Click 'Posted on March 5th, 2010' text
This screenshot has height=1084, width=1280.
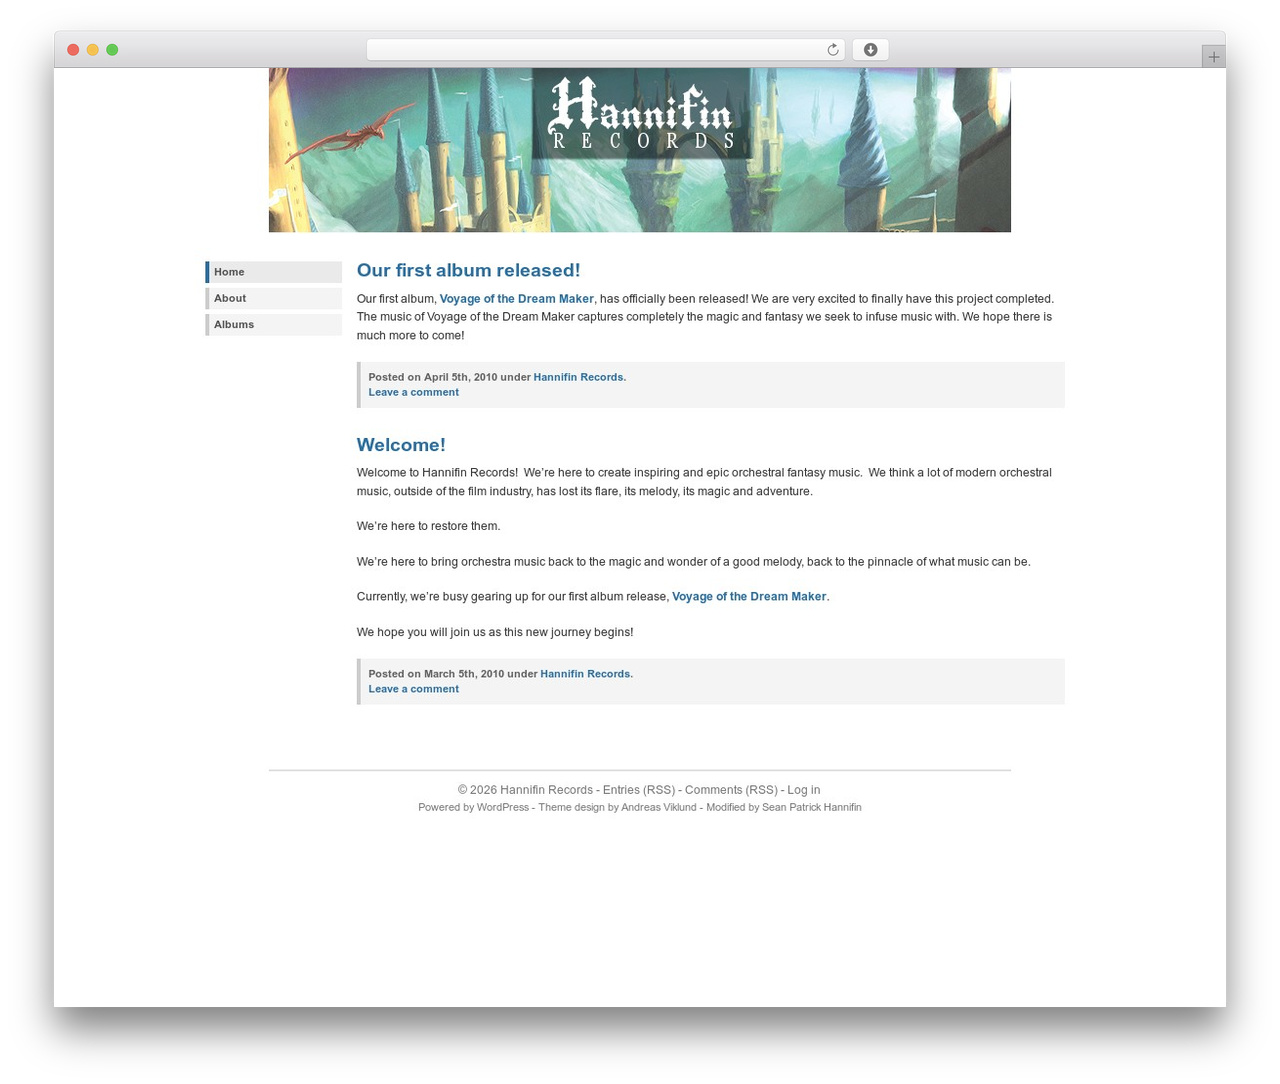436,674
